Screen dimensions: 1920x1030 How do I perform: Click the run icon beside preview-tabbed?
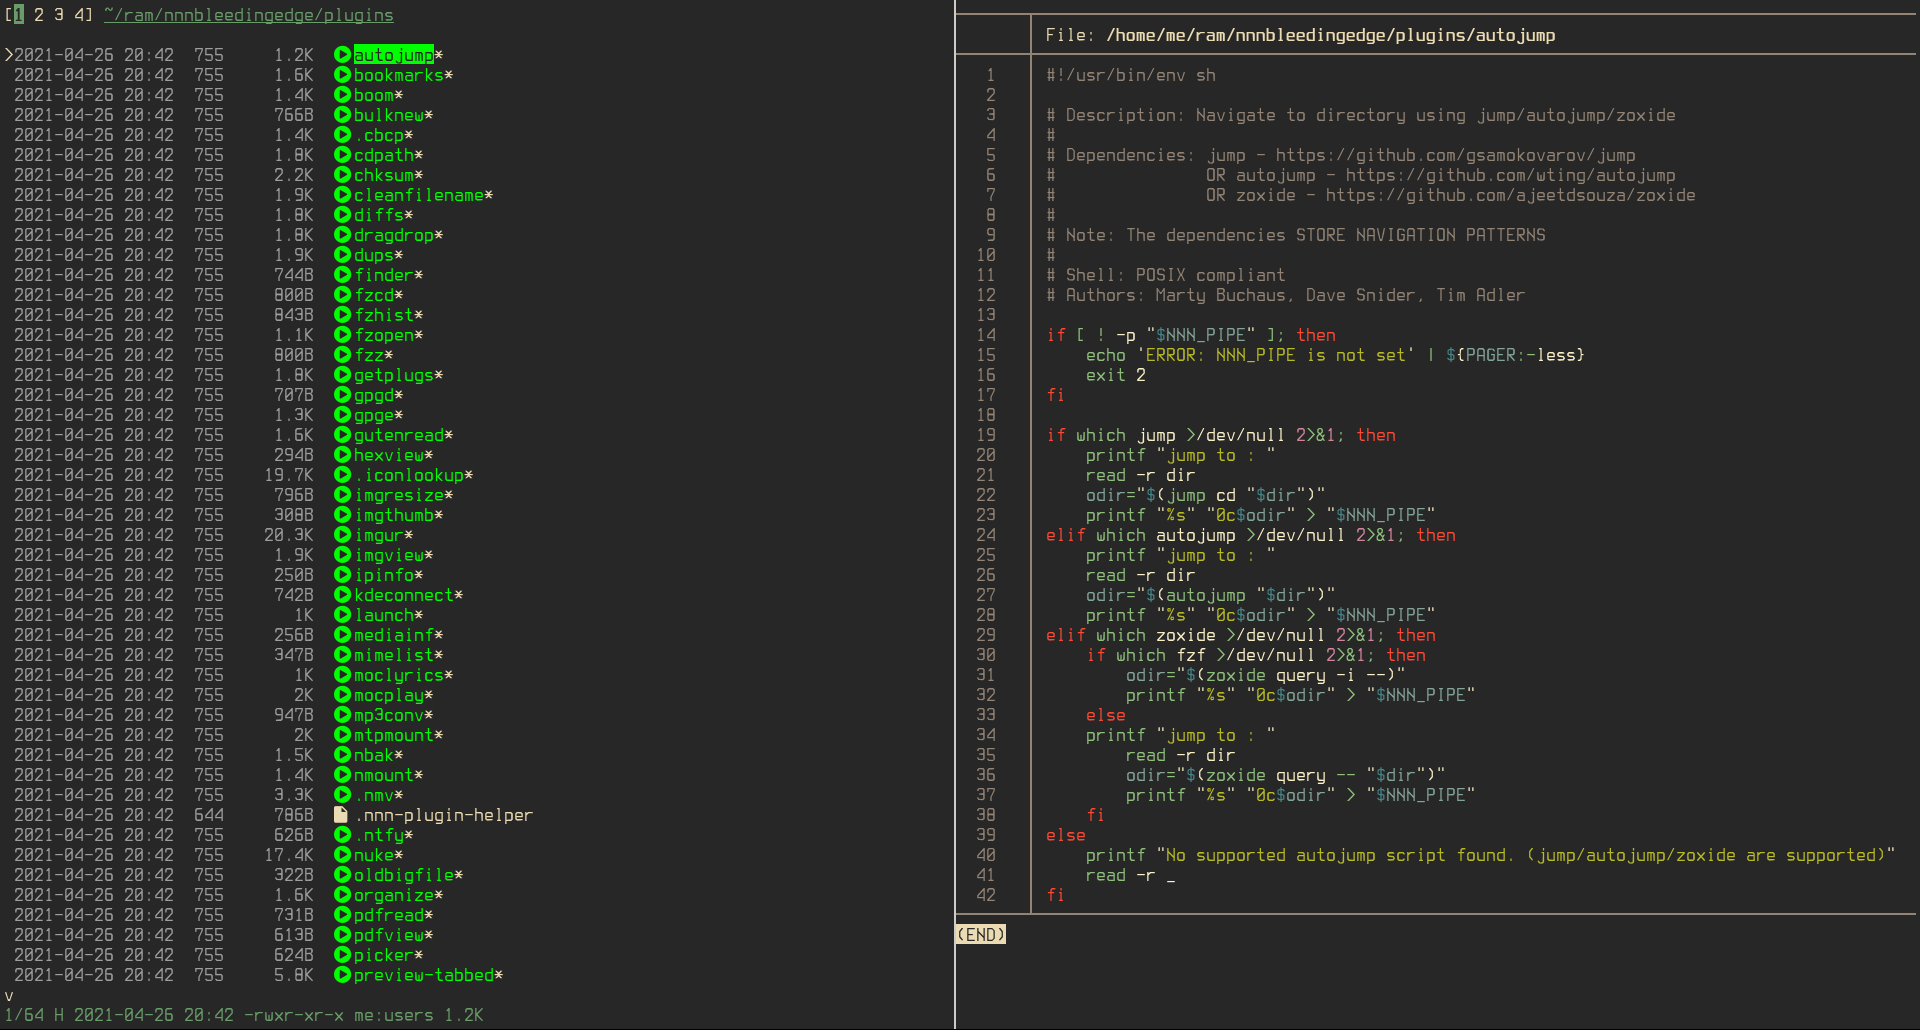(341, 975)
